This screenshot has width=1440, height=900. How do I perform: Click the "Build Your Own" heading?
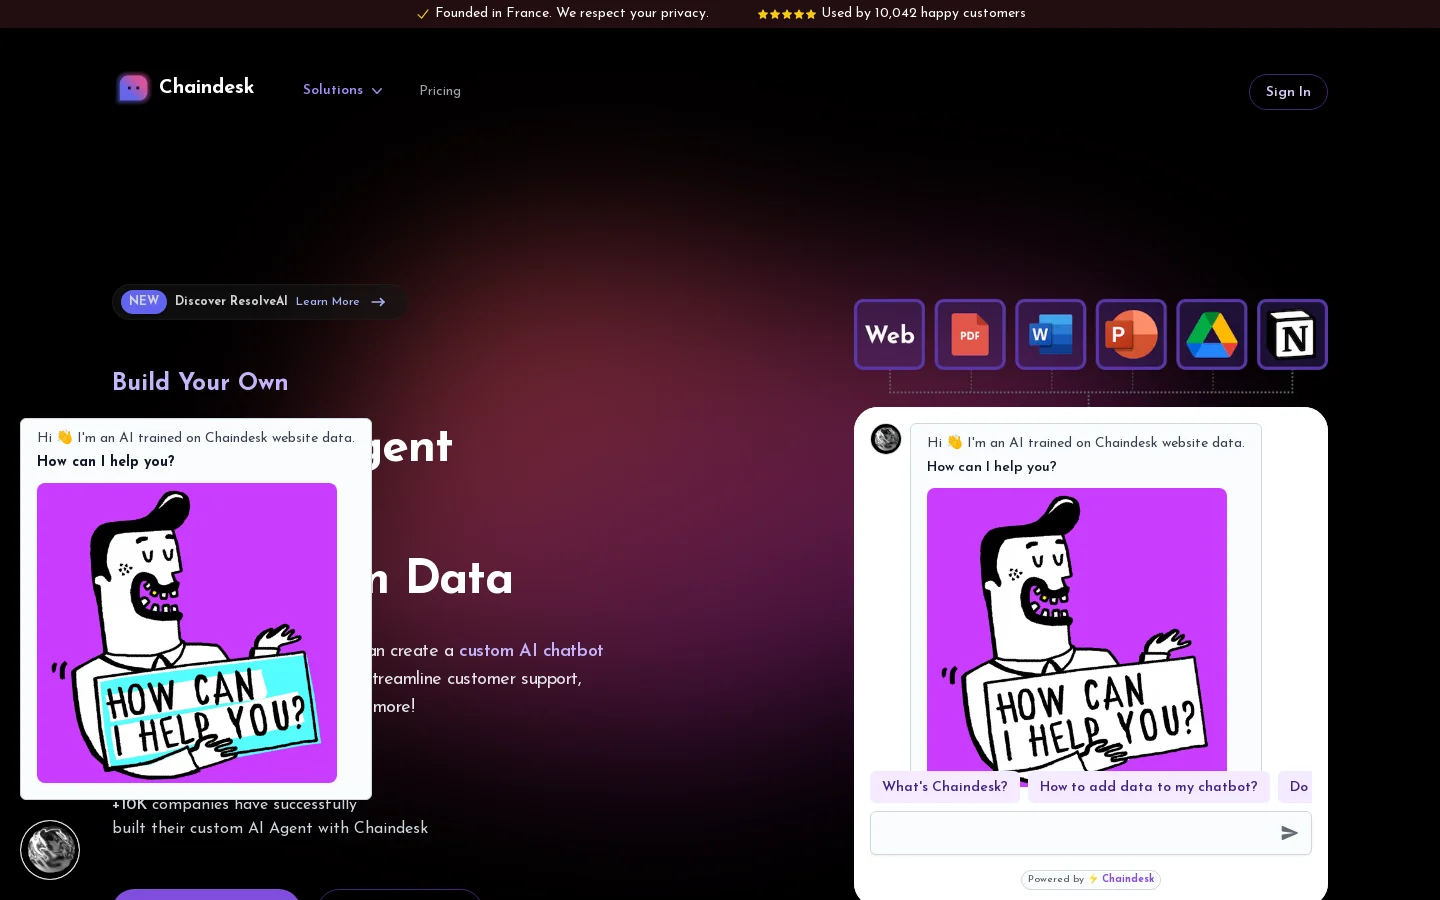coord(200,382)
